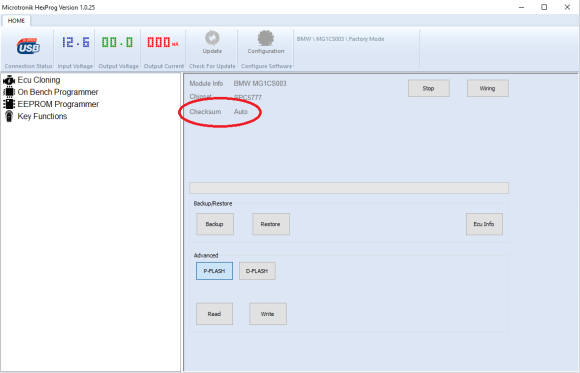580x373 pixels.
Task: Click the Write button
Action: click(268, 314)
